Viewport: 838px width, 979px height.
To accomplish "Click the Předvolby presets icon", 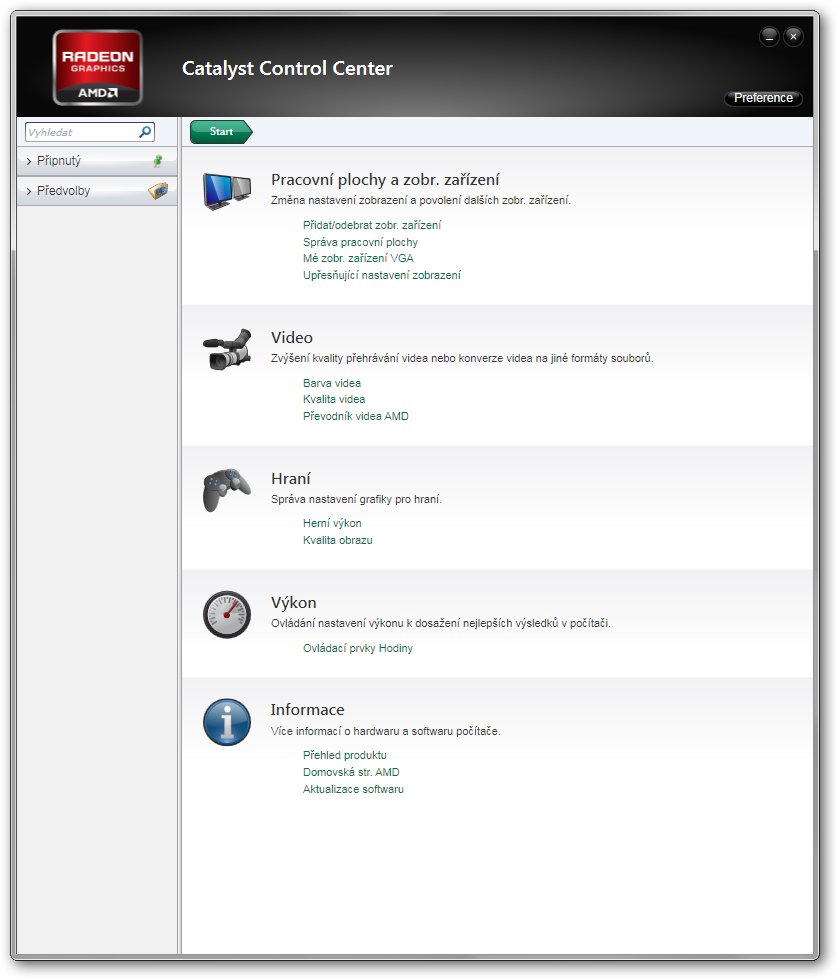I will [158, 191].
